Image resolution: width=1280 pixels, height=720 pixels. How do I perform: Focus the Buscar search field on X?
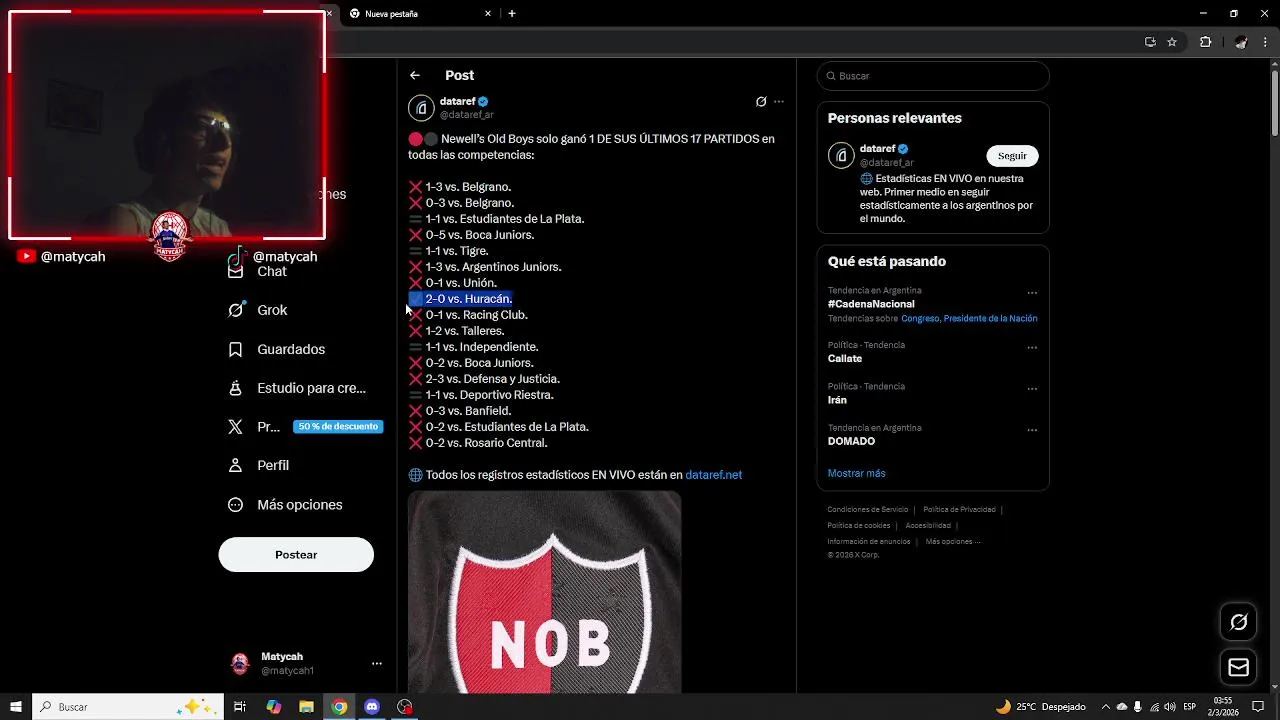[x=933, y=76]
